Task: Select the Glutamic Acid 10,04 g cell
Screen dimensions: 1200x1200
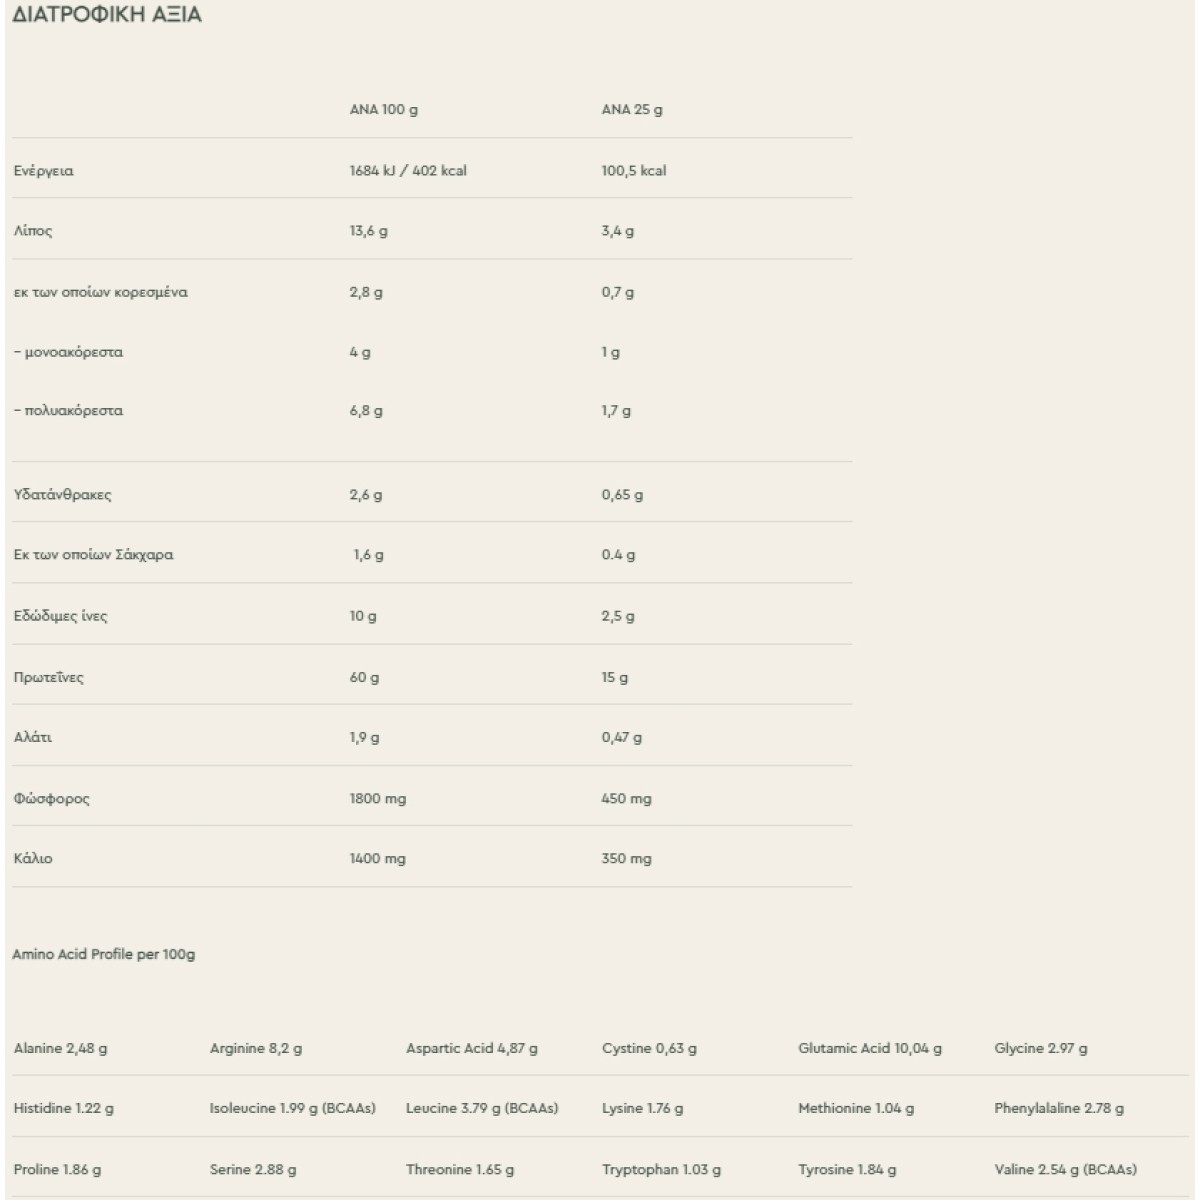Action: pyautogui.click(x=870, y=1049)
